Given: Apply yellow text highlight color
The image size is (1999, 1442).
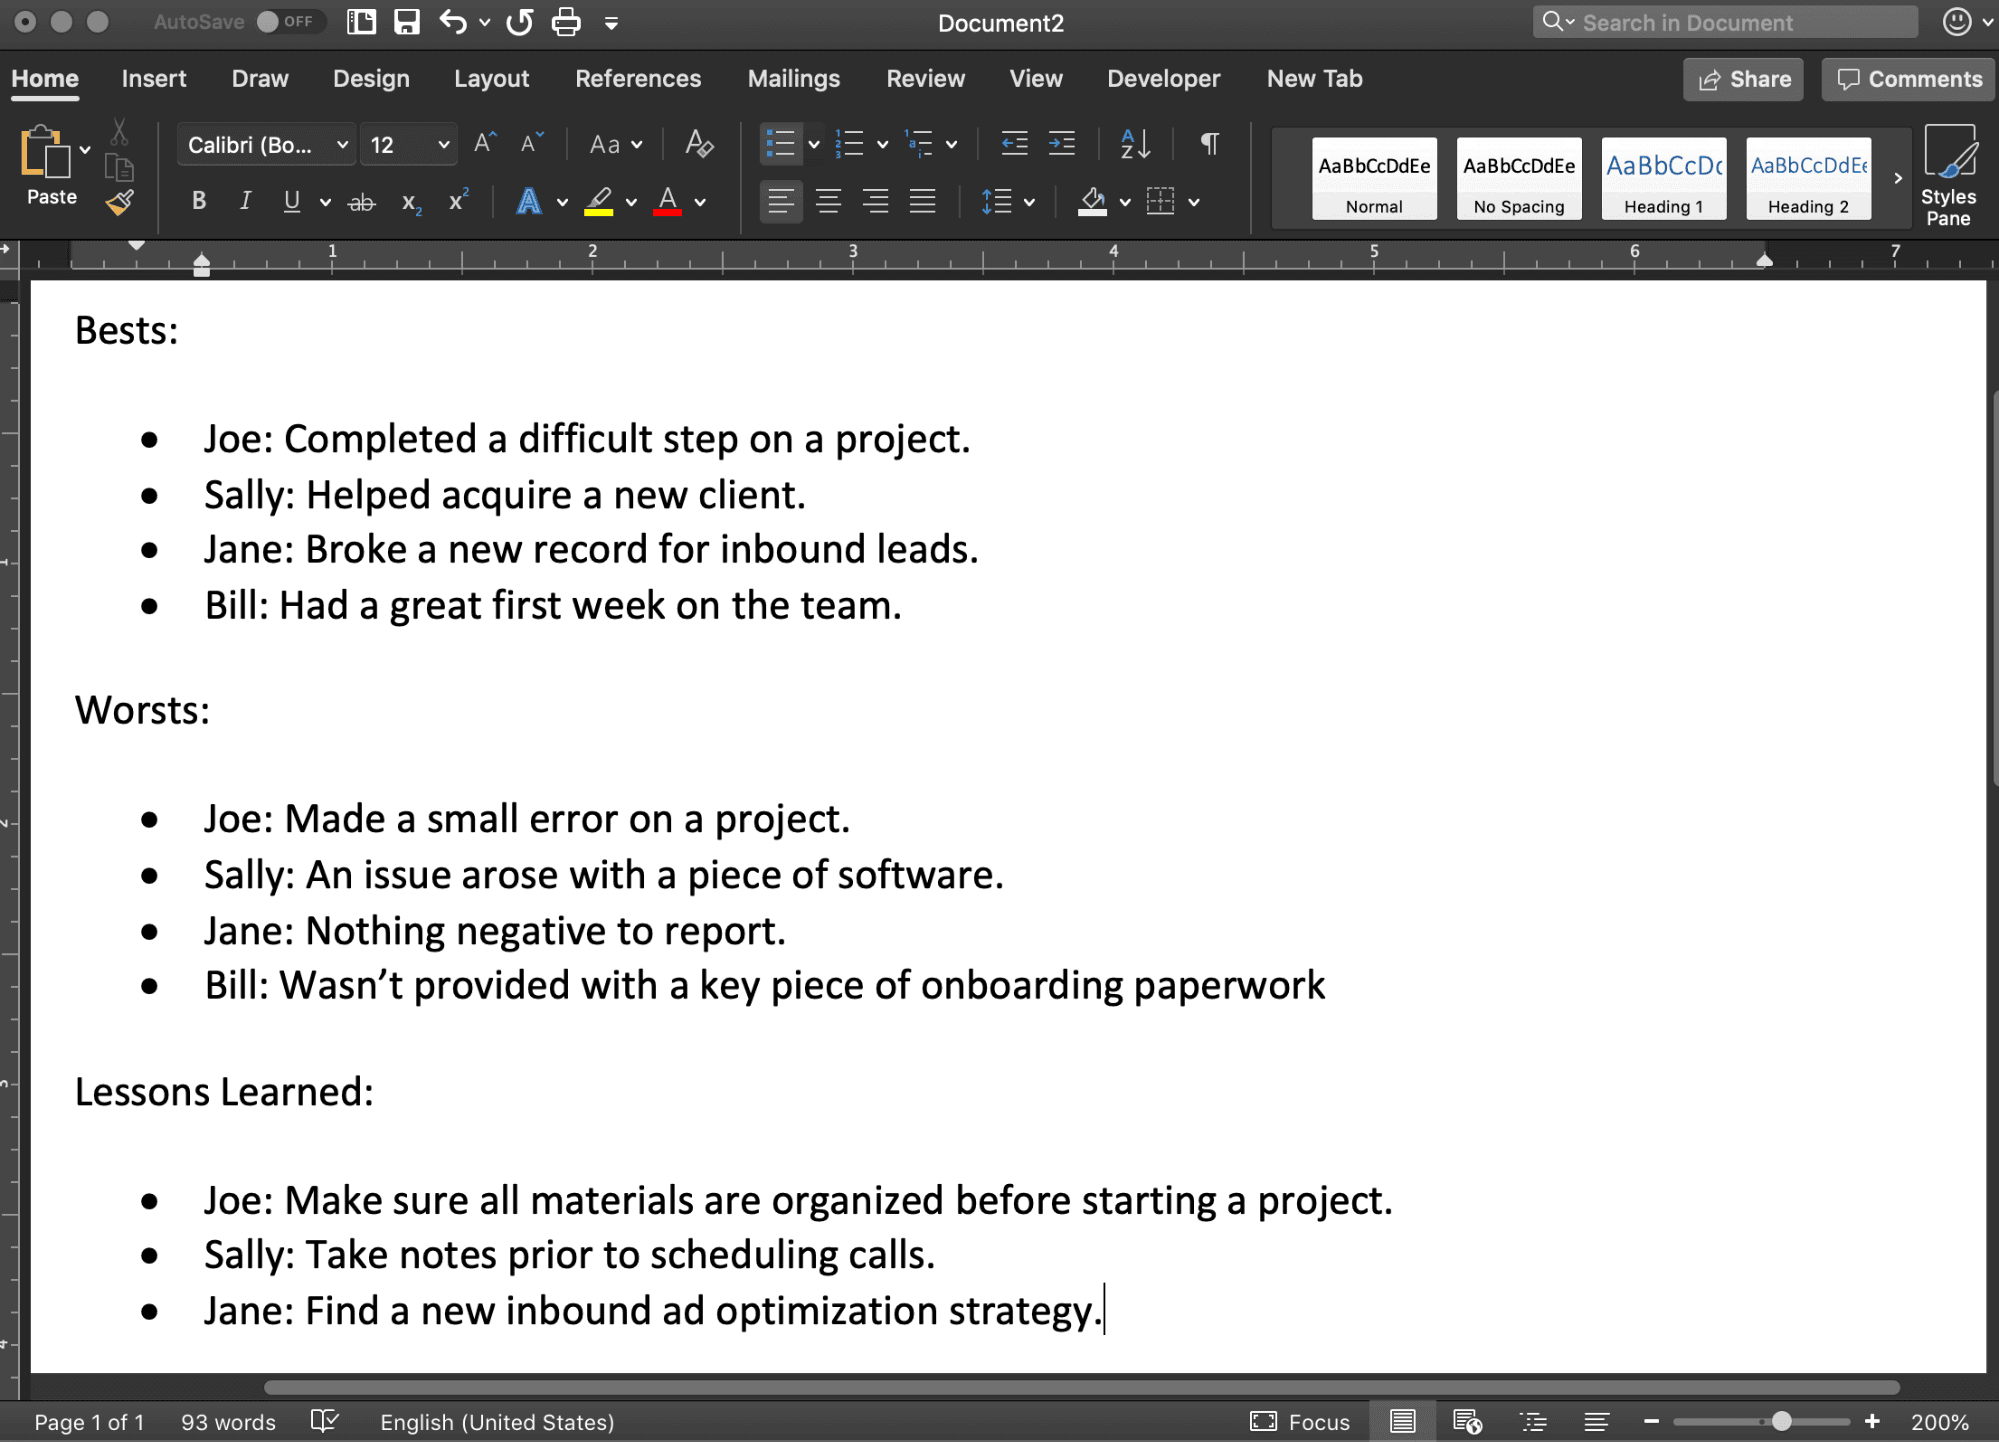Looking at the screenshot, I should click(x=598, y=202).
